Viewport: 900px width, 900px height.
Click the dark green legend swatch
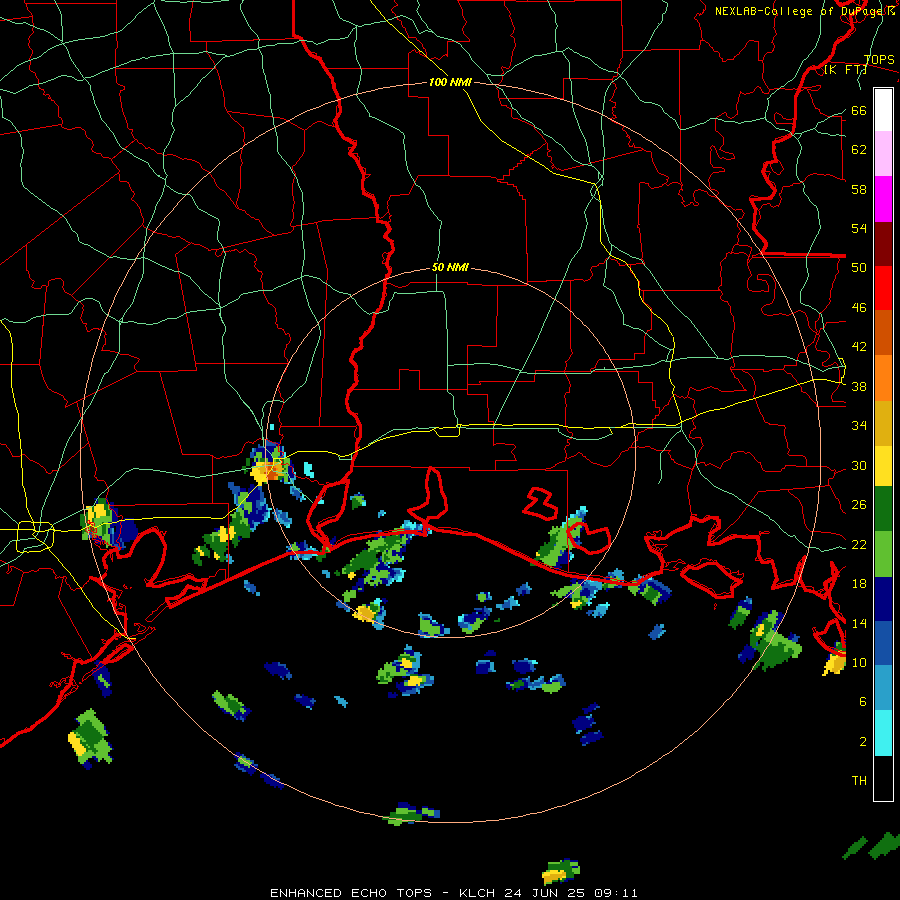[883, 509]
